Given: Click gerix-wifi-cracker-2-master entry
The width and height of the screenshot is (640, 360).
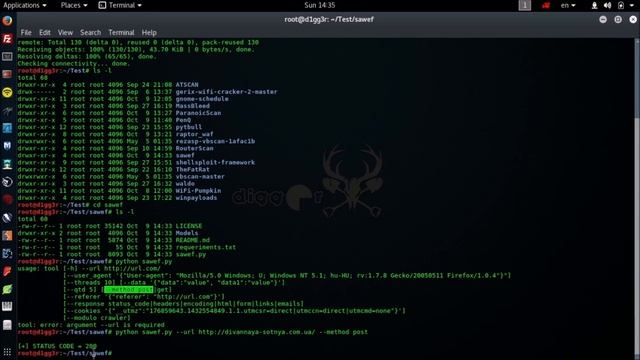Looking at the screenshot, I should click(x=226, y=92).
